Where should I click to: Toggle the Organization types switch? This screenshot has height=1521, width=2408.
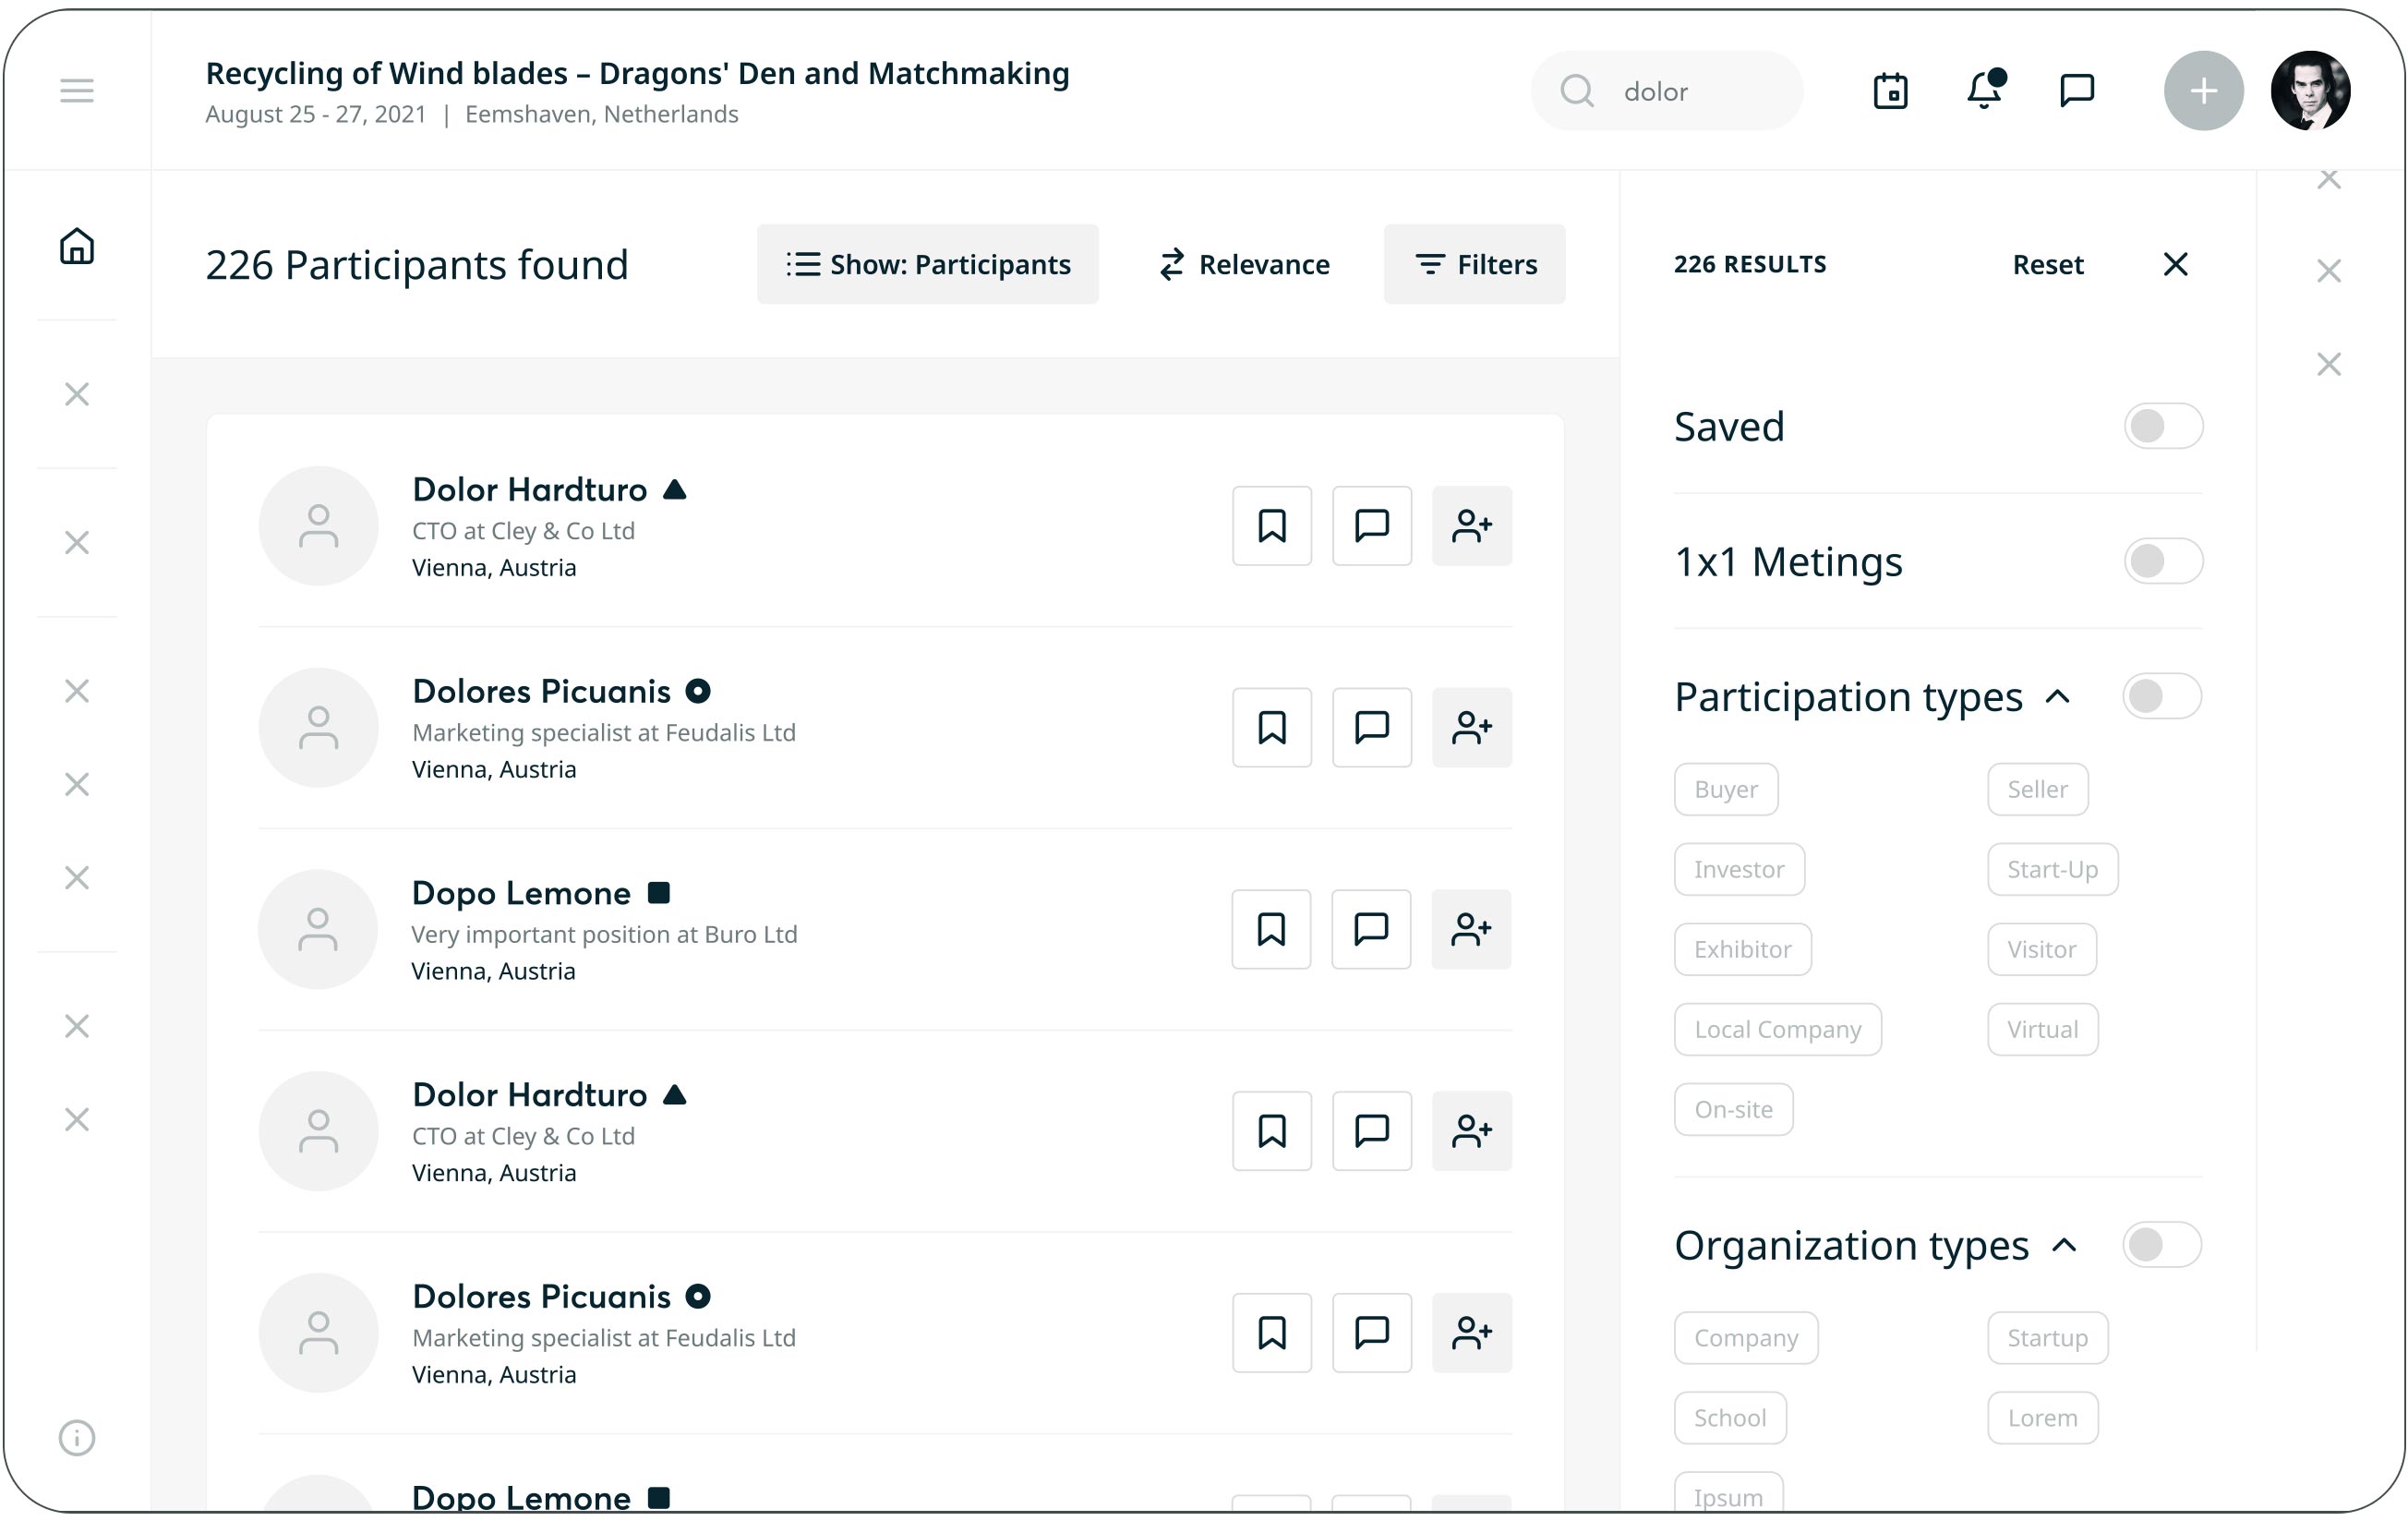coord(2161,1245)
